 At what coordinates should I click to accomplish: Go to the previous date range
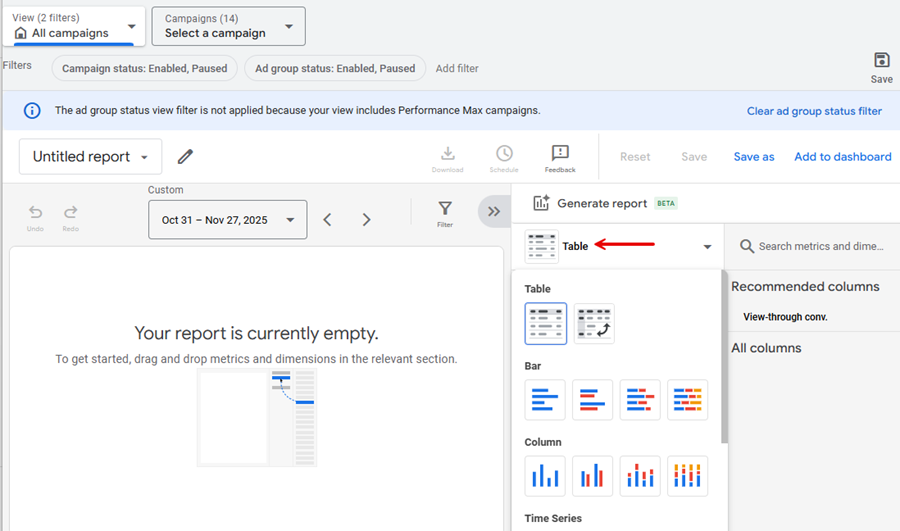coord(327,220)
